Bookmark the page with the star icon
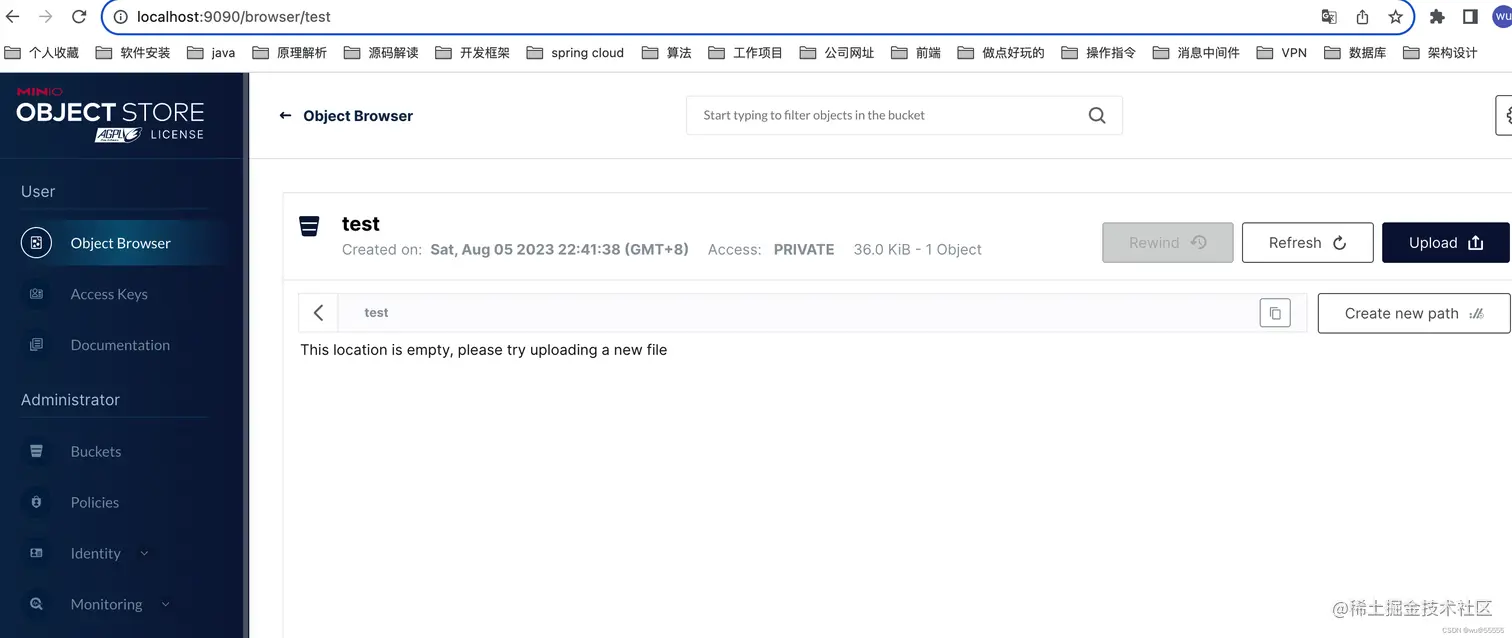Screen dimensions: 1512x638 tap(1395, 17)
